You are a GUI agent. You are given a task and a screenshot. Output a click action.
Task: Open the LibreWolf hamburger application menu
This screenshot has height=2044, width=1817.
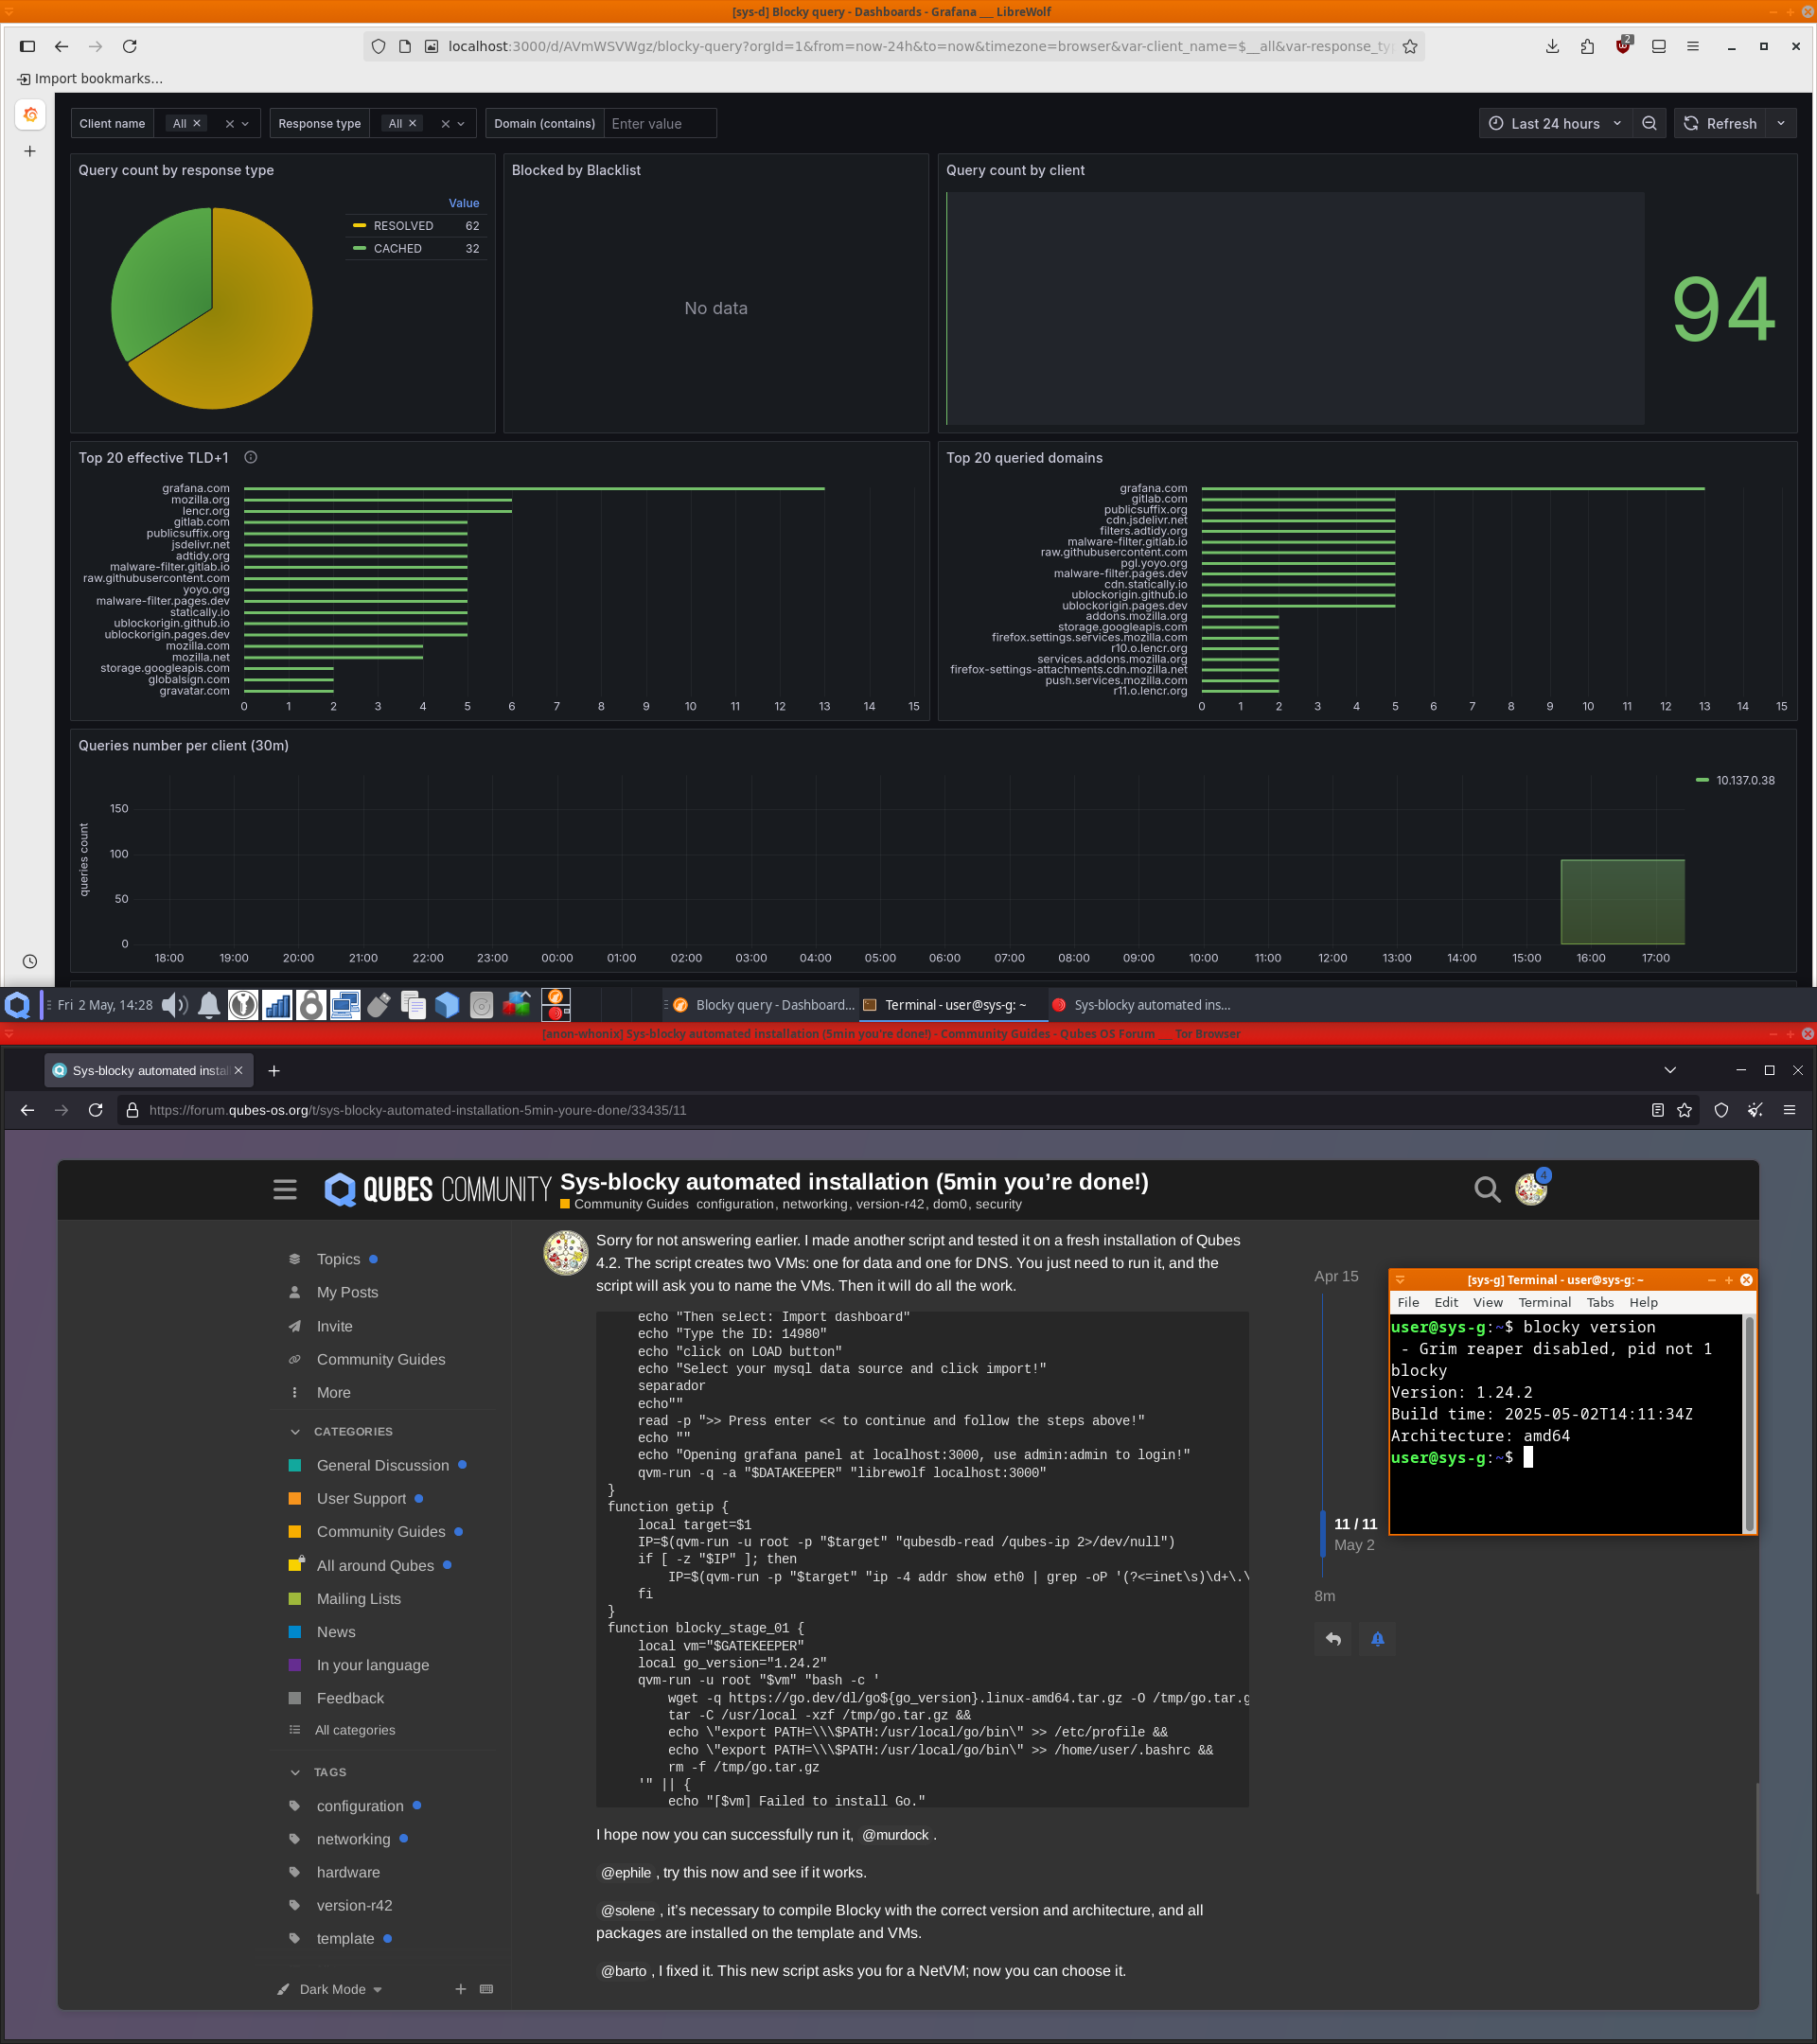1693,46
